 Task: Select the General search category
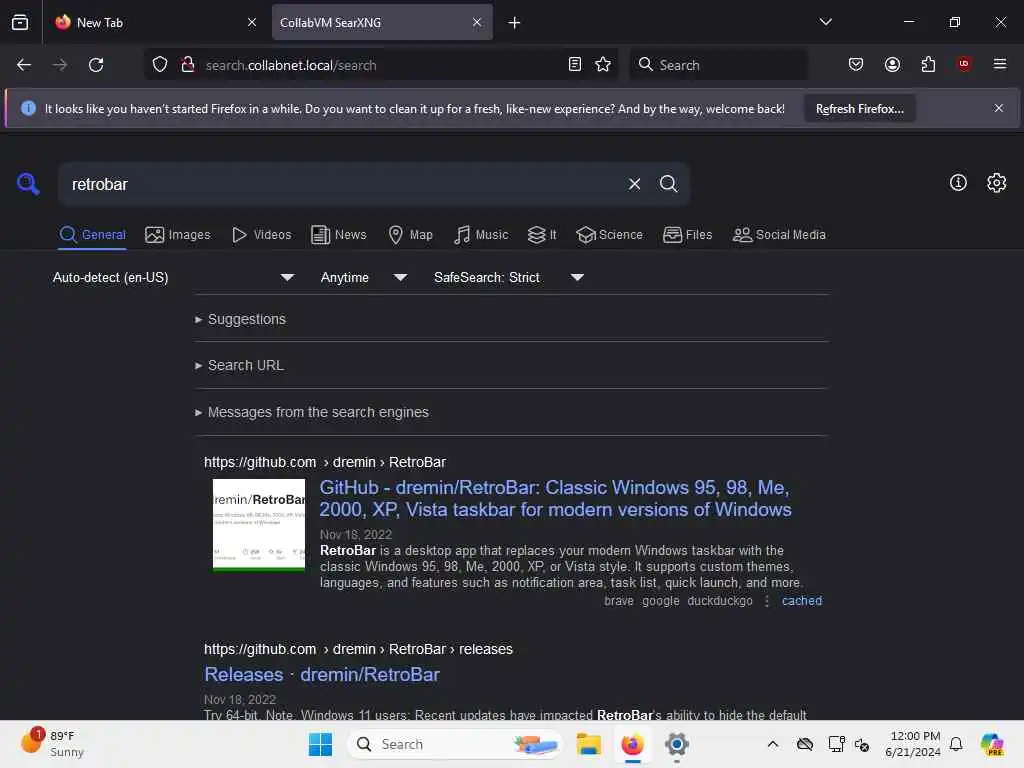point(93,234)
